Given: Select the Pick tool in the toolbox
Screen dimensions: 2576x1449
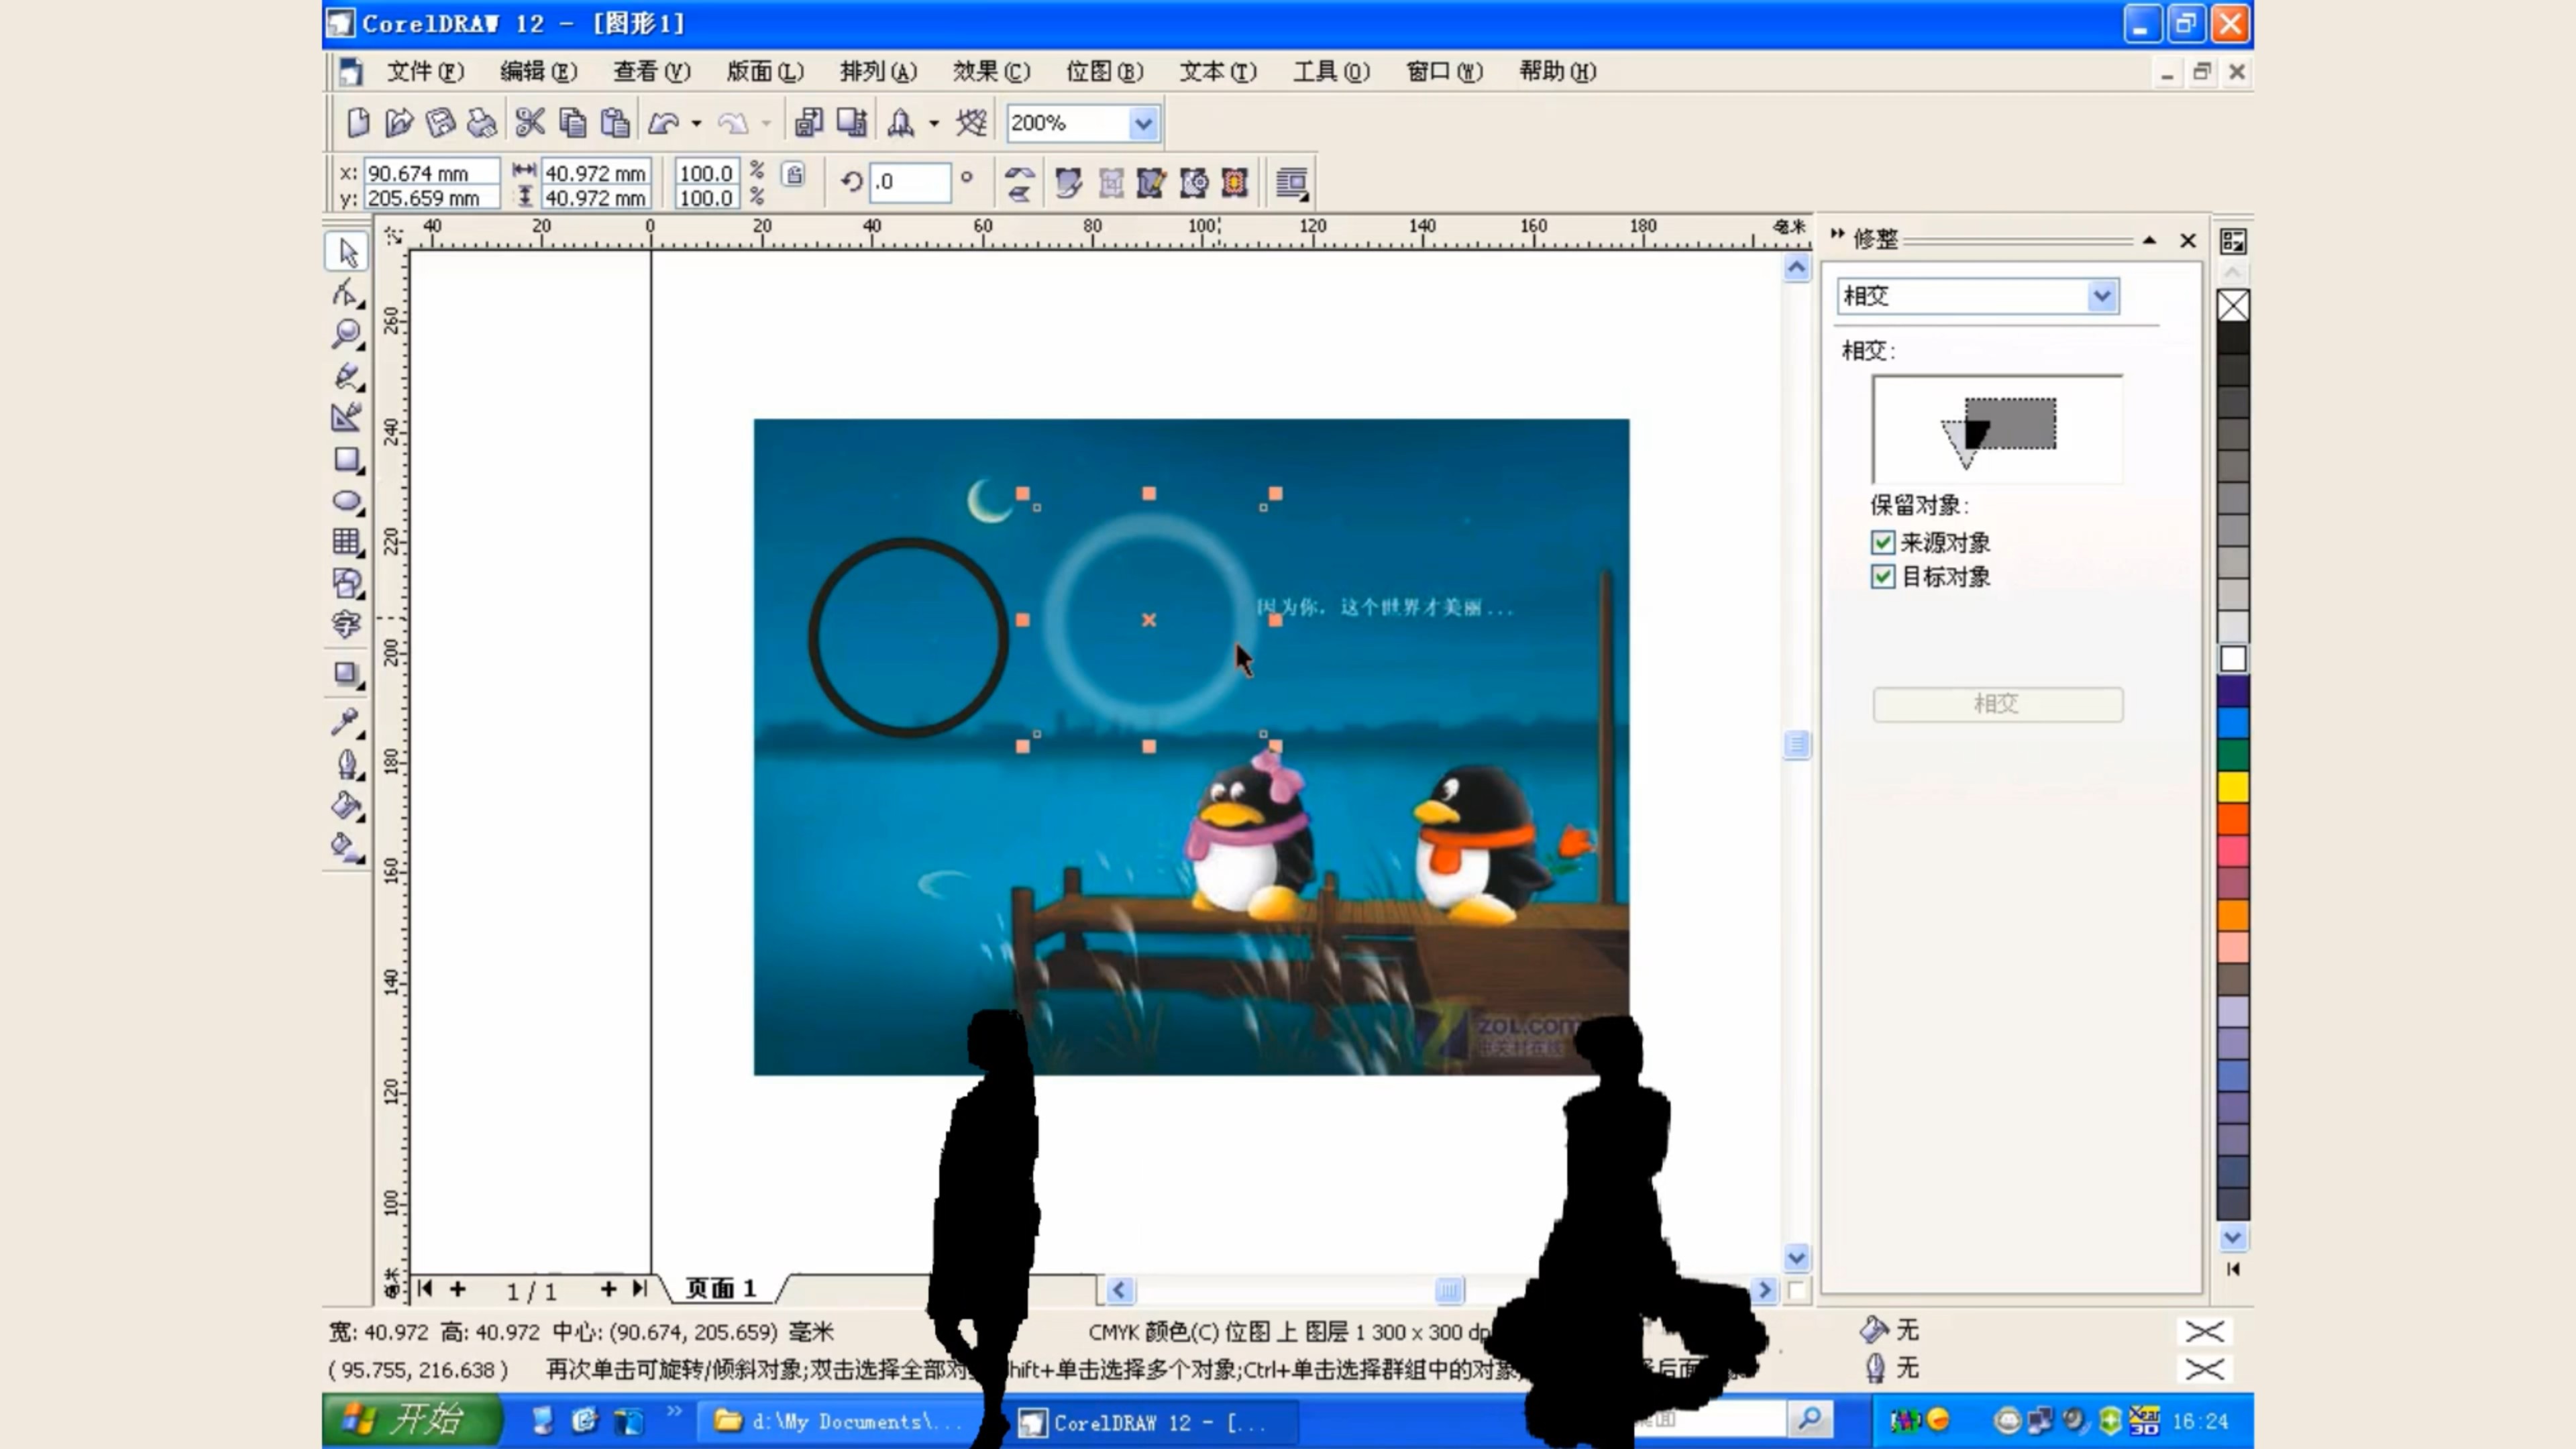Looking at the screenshot, I should [x=347, y=252].
